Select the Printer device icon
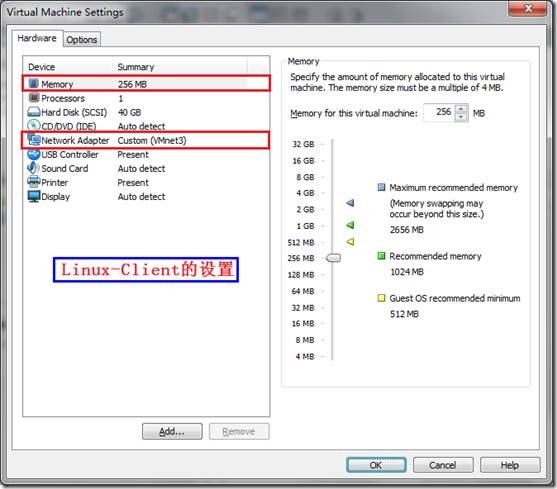The height and width of the screenshot is (489, 557). point(34,182)
